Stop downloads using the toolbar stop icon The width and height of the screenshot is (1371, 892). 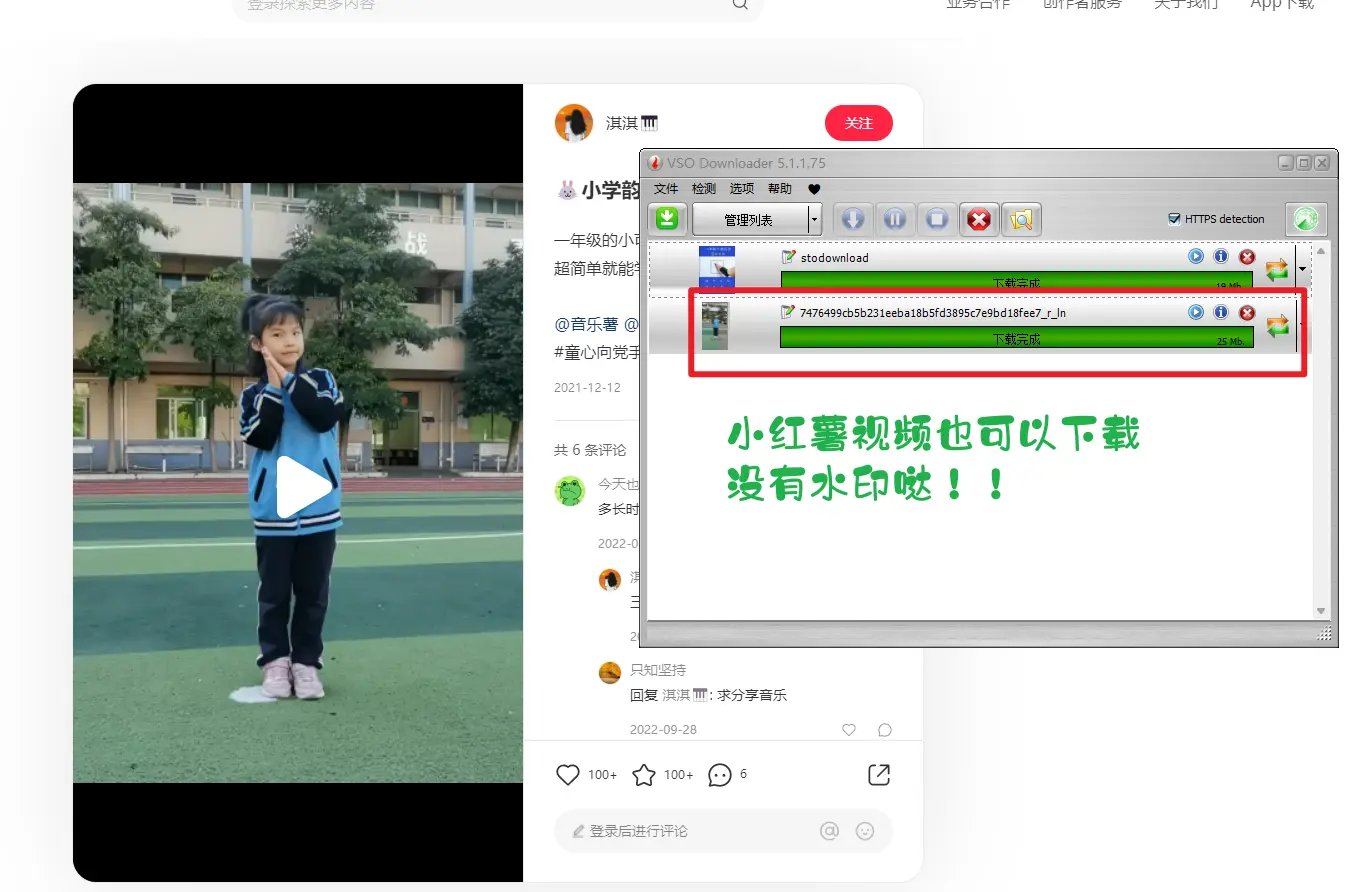[x=937, y=219]
